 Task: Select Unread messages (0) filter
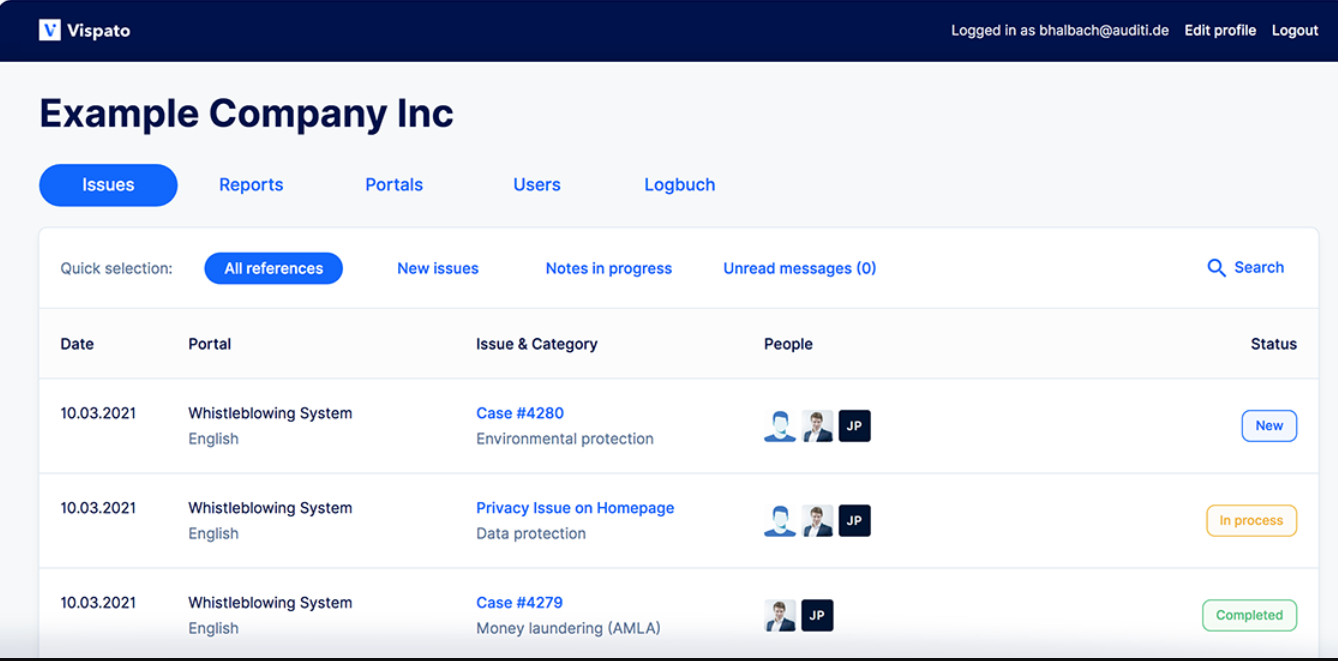pyautogui.click(x=799, y=268)
